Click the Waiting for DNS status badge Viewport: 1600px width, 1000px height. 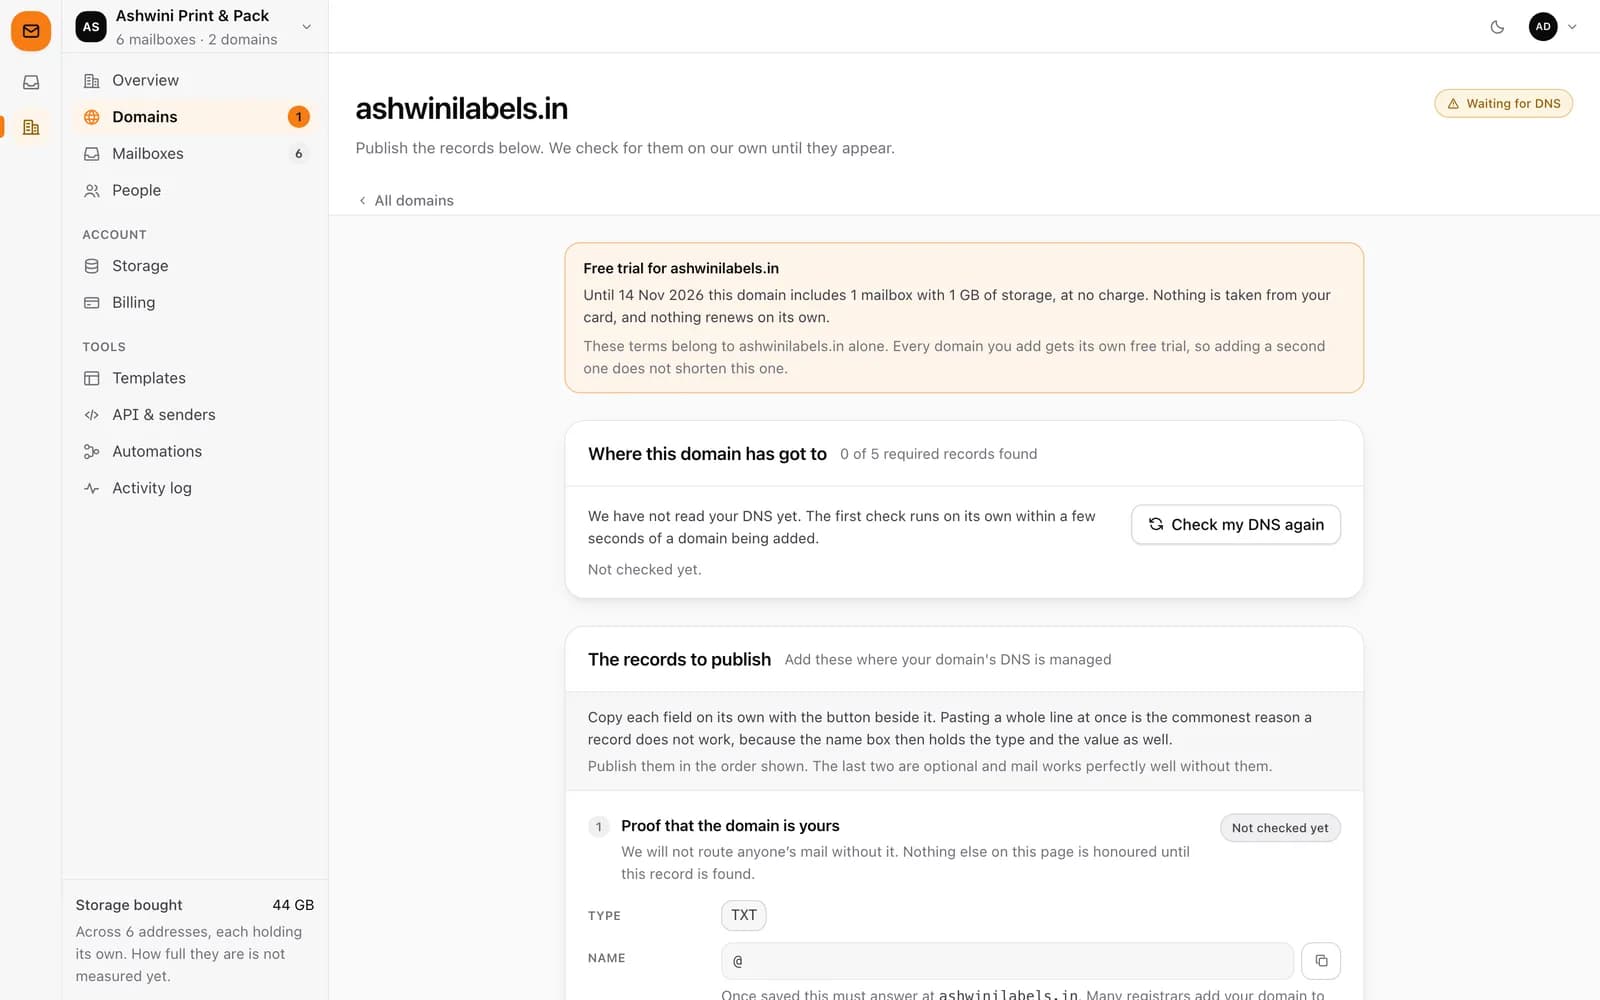(x=1503, y=104)
